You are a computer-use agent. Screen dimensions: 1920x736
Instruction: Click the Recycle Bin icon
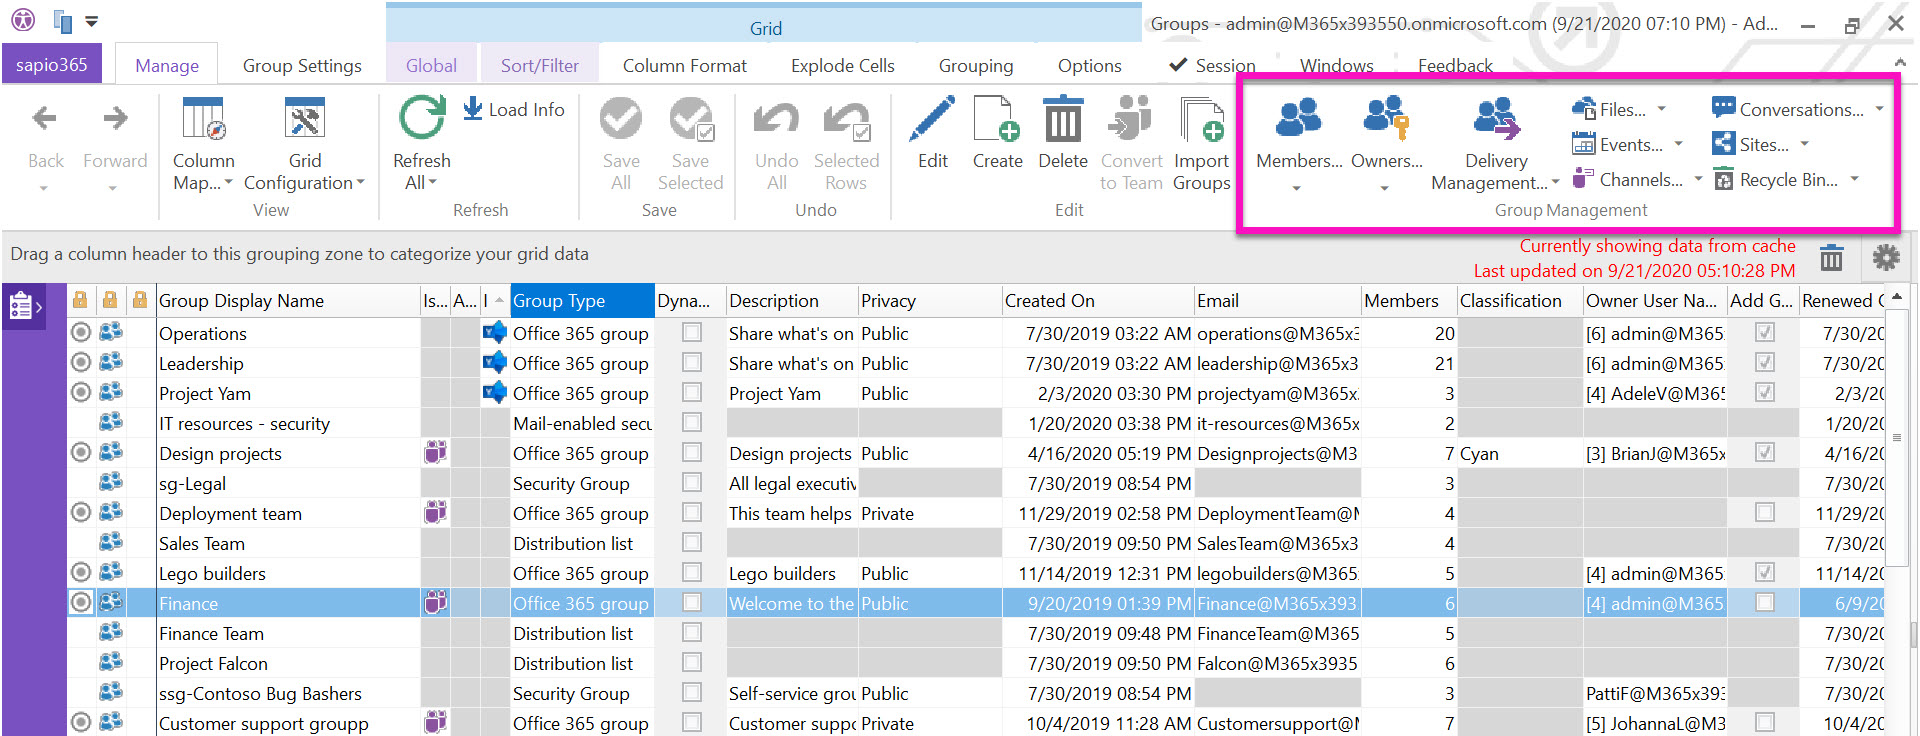(x=1723, y=180)
